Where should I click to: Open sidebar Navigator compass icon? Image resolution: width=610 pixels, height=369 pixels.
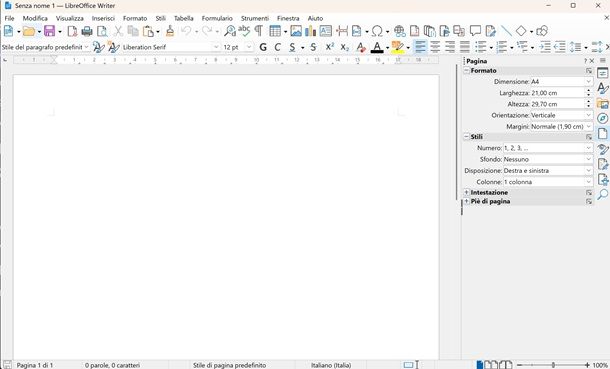coord(603,118)
